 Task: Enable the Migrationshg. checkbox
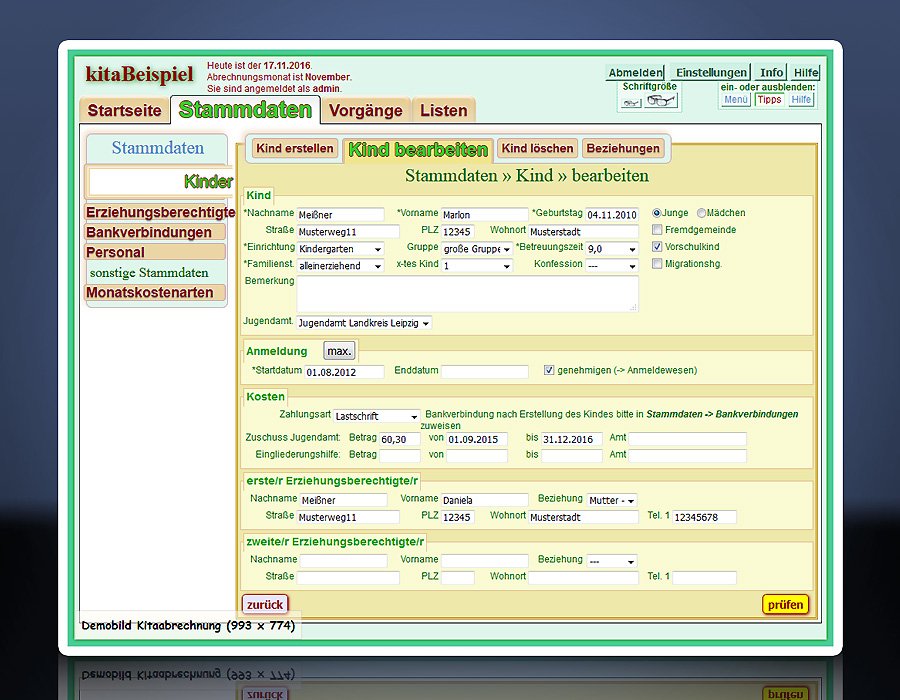pos(657,264)
